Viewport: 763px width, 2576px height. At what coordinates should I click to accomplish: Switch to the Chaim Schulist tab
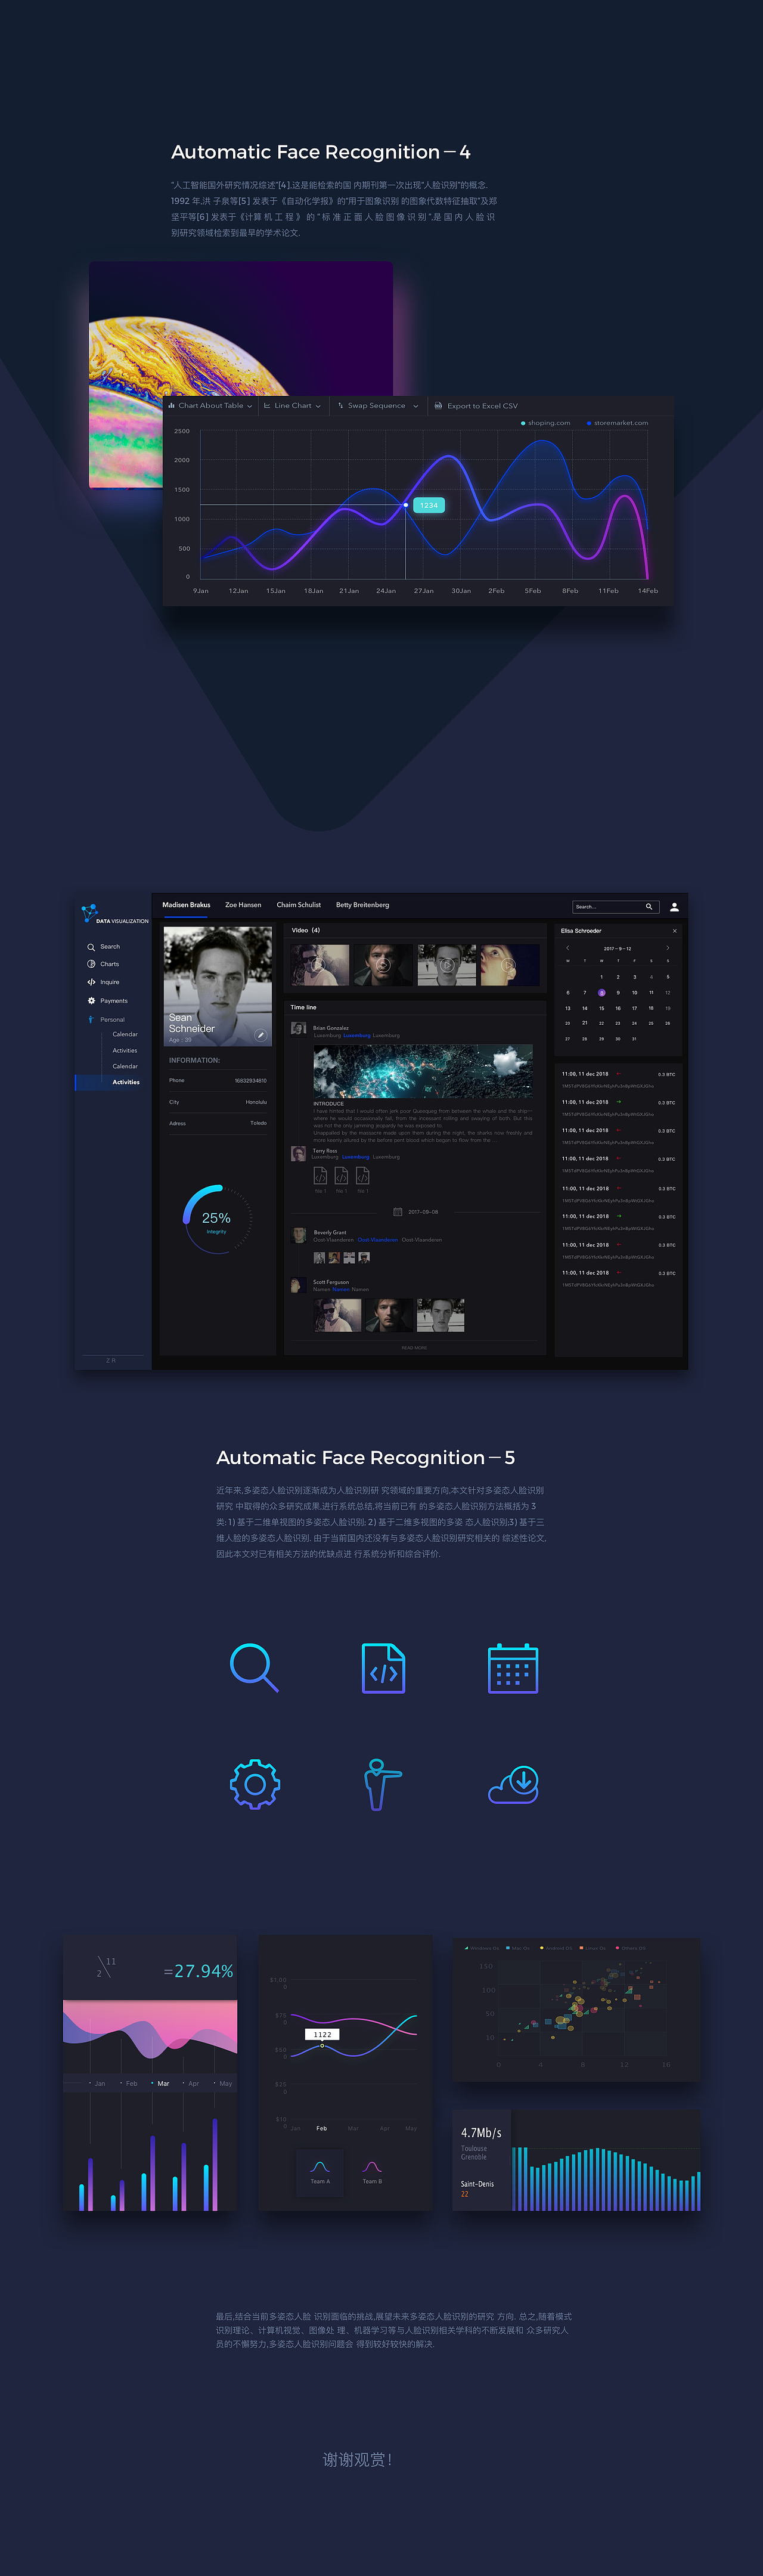(299, 905)
